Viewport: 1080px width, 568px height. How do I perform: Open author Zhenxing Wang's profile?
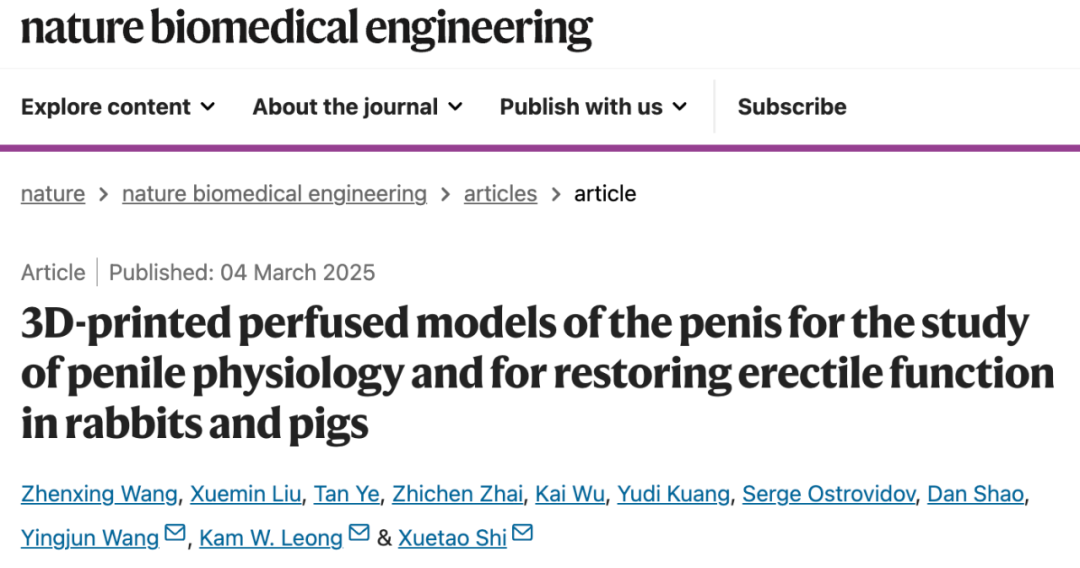99,493
